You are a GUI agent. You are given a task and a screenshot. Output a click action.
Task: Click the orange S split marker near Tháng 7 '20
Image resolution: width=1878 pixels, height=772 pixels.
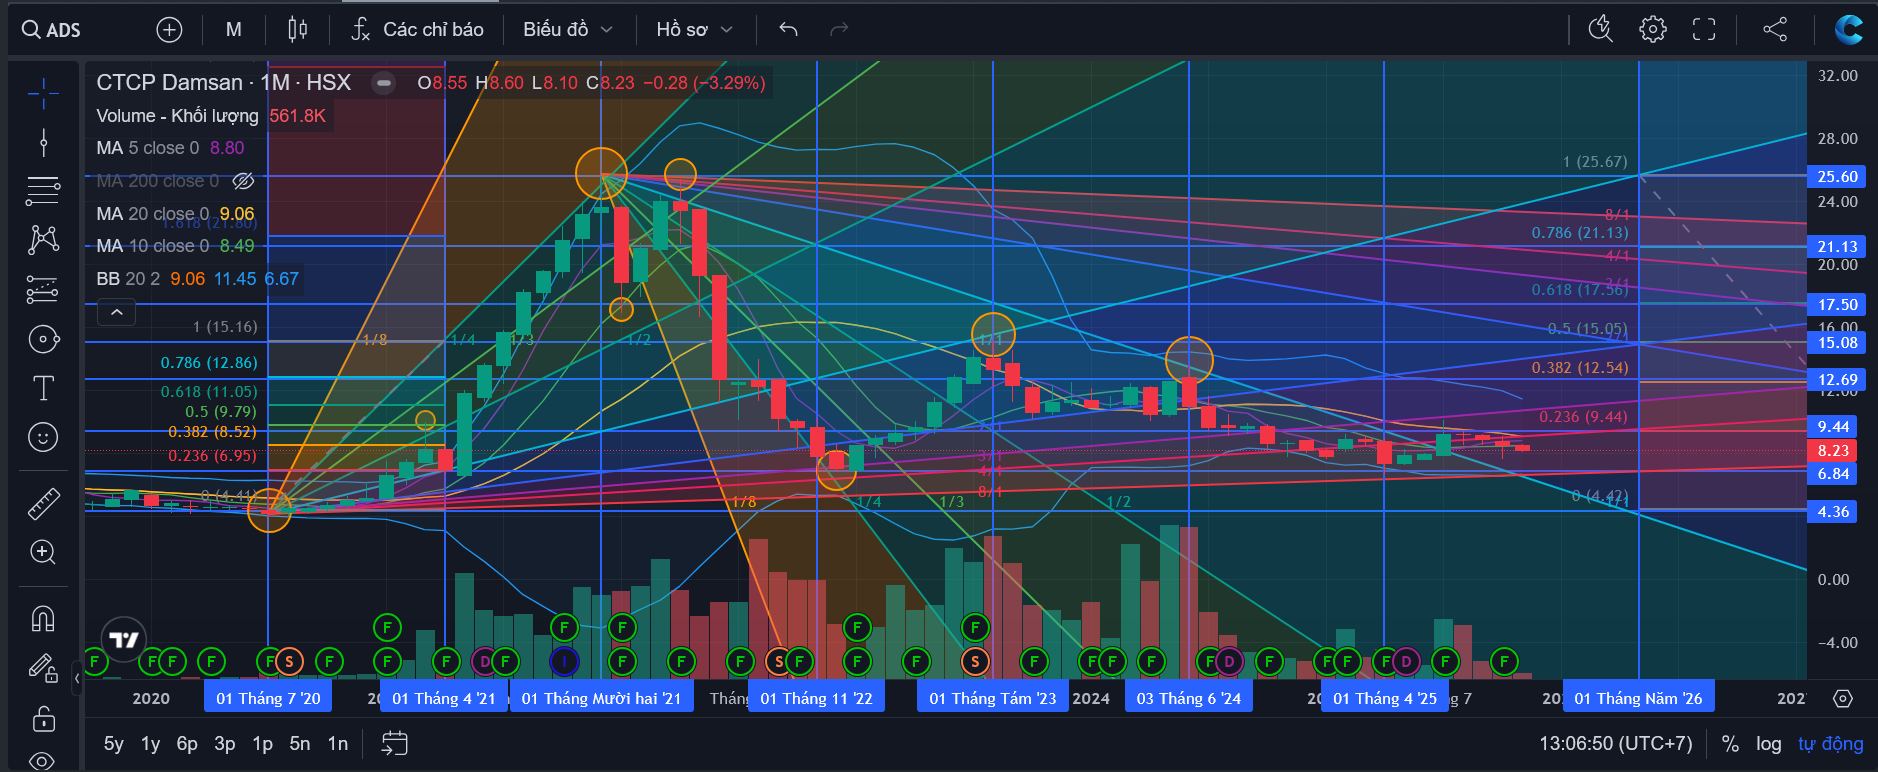click(x=289, y=661)
